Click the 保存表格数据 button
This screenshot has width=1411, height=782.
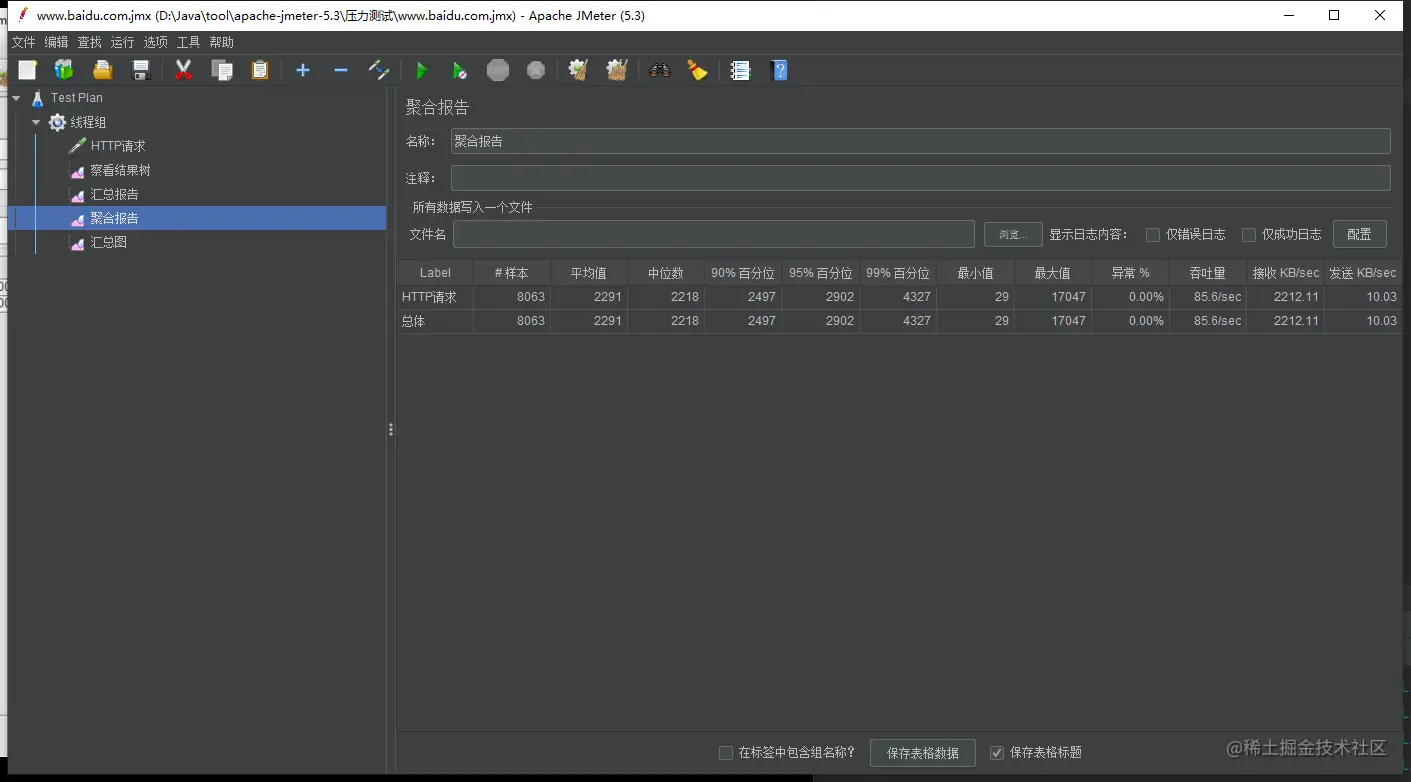tap(923, 753)
